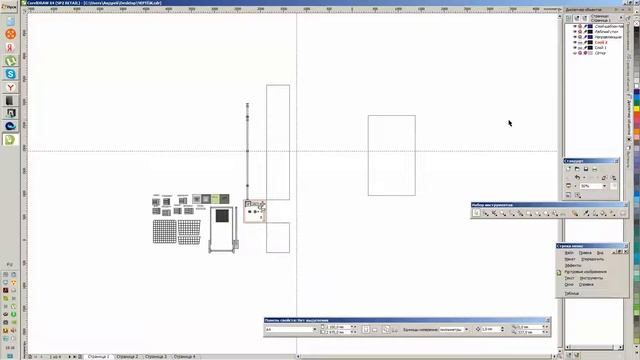Click uTorrent icon in left dock
The height and width of the screenshot is (360, 640).
[x=11, y=61]
